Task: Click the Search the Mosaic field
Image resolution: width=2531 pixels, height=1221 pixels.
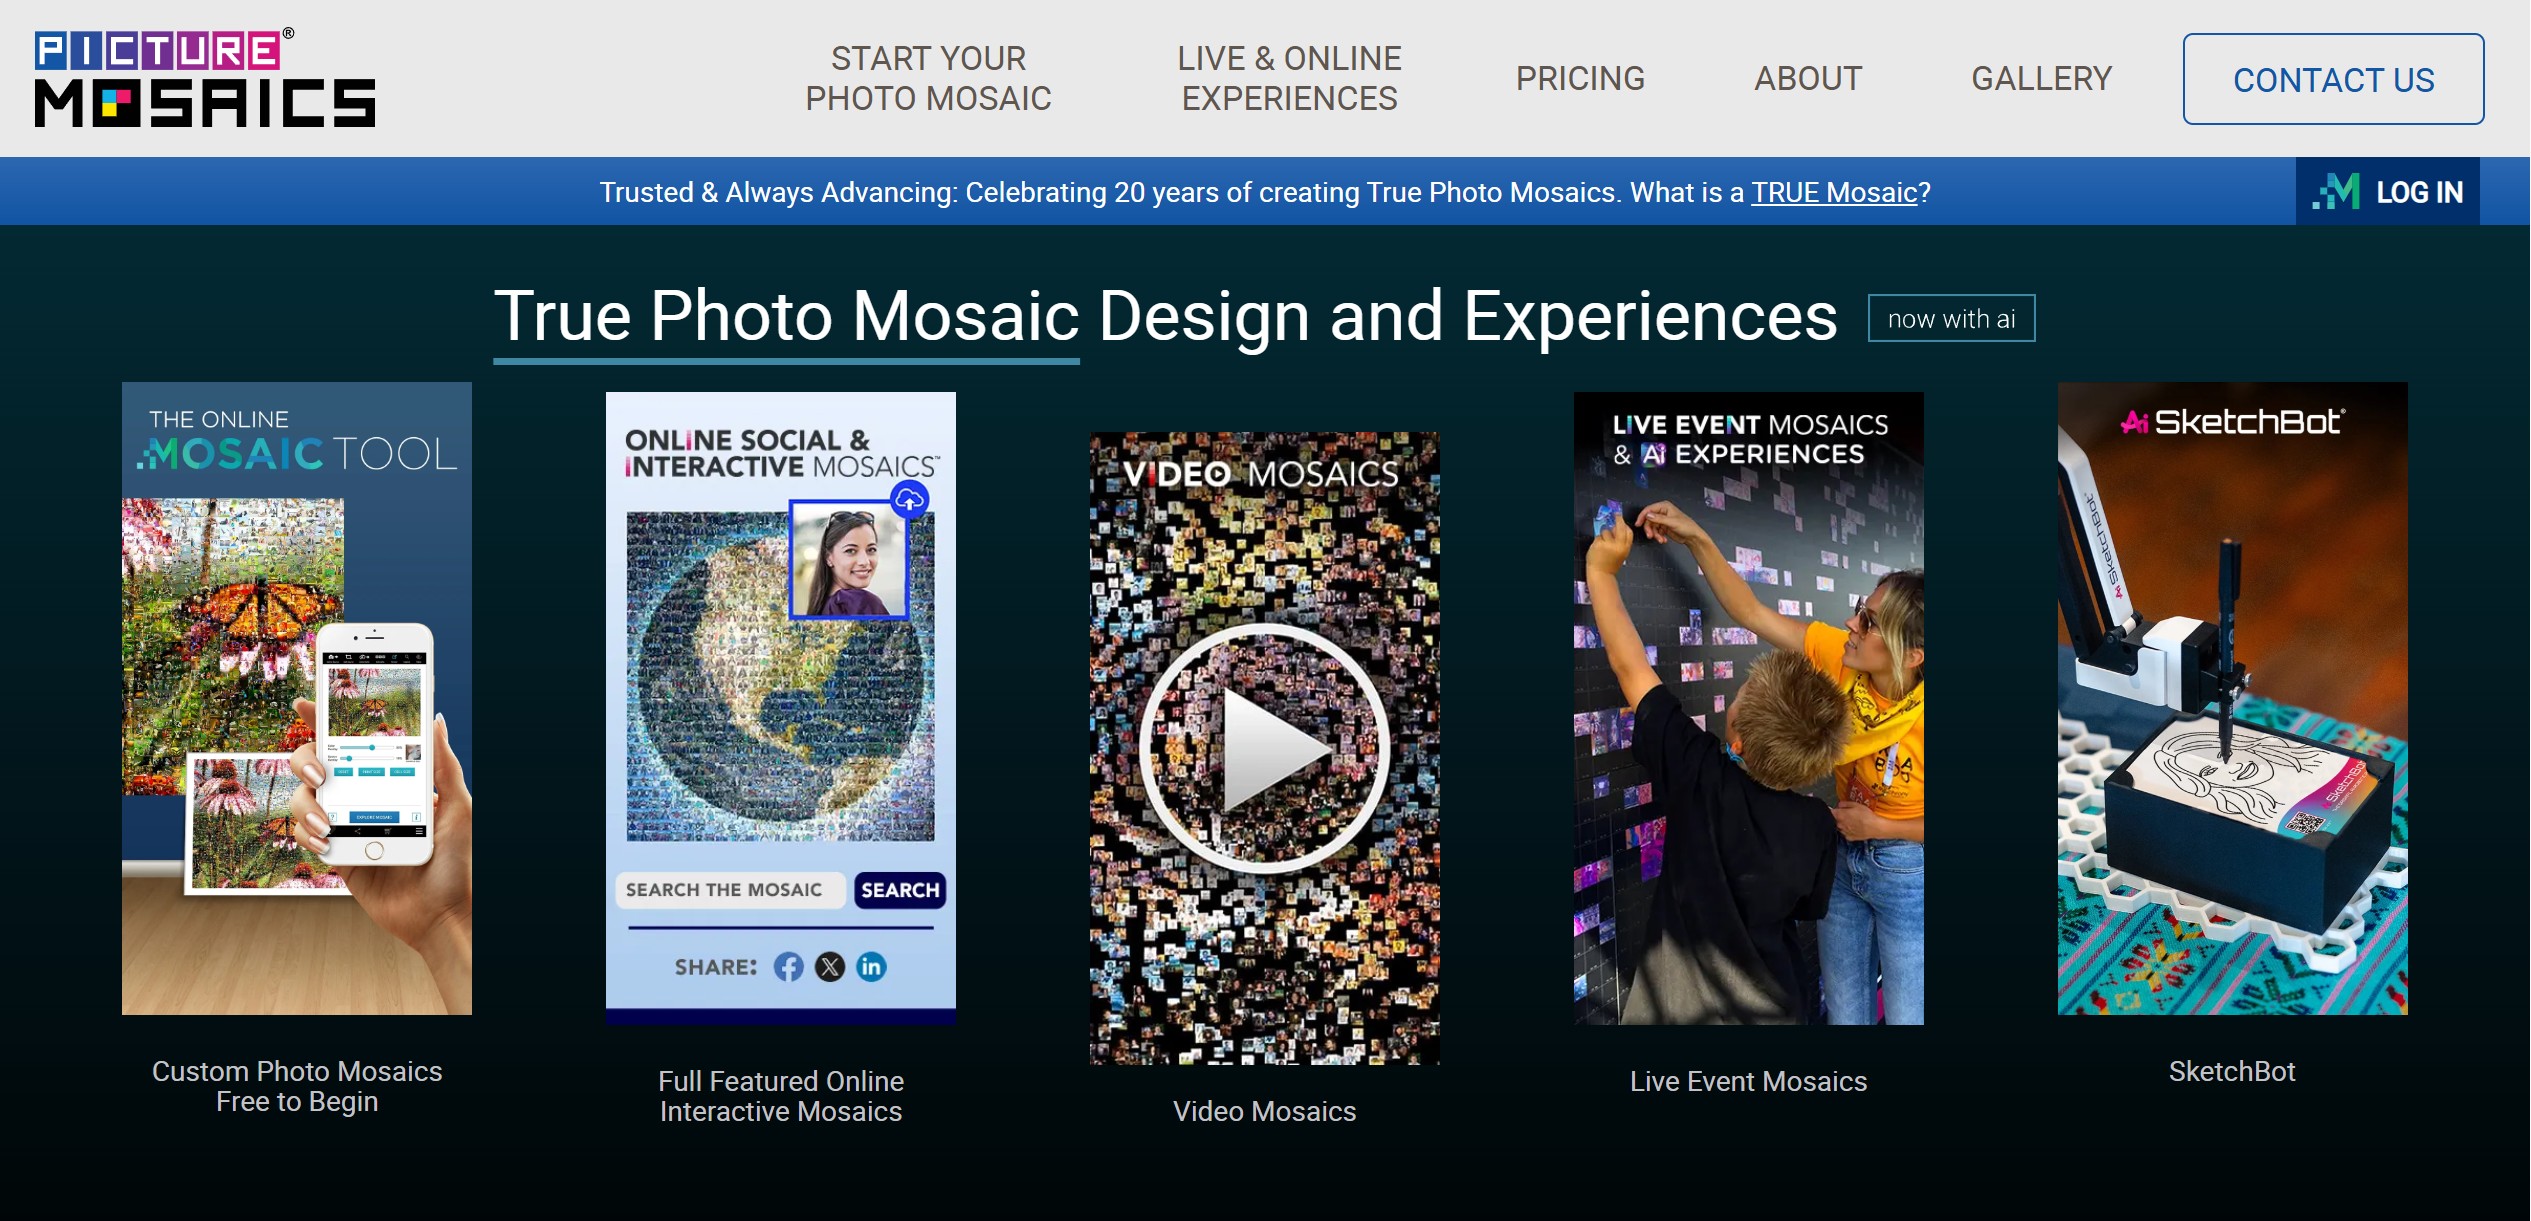Action: point(729,890)
